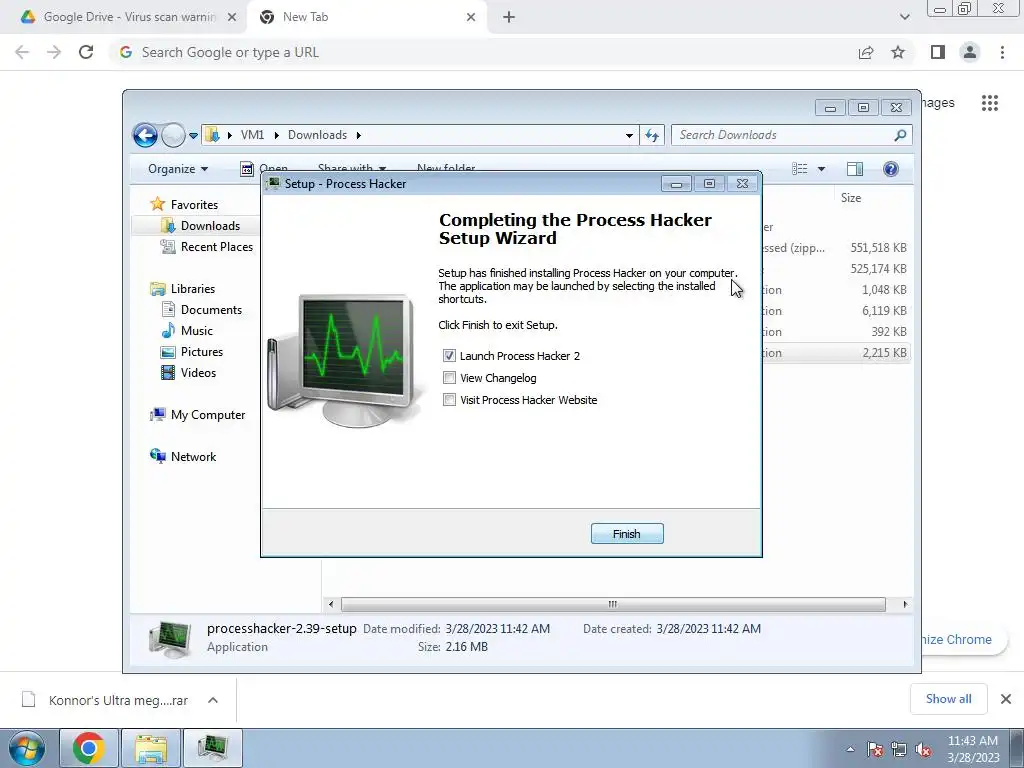
Task: Enable the View Changelog checkbox
Action: pos(449,378)
